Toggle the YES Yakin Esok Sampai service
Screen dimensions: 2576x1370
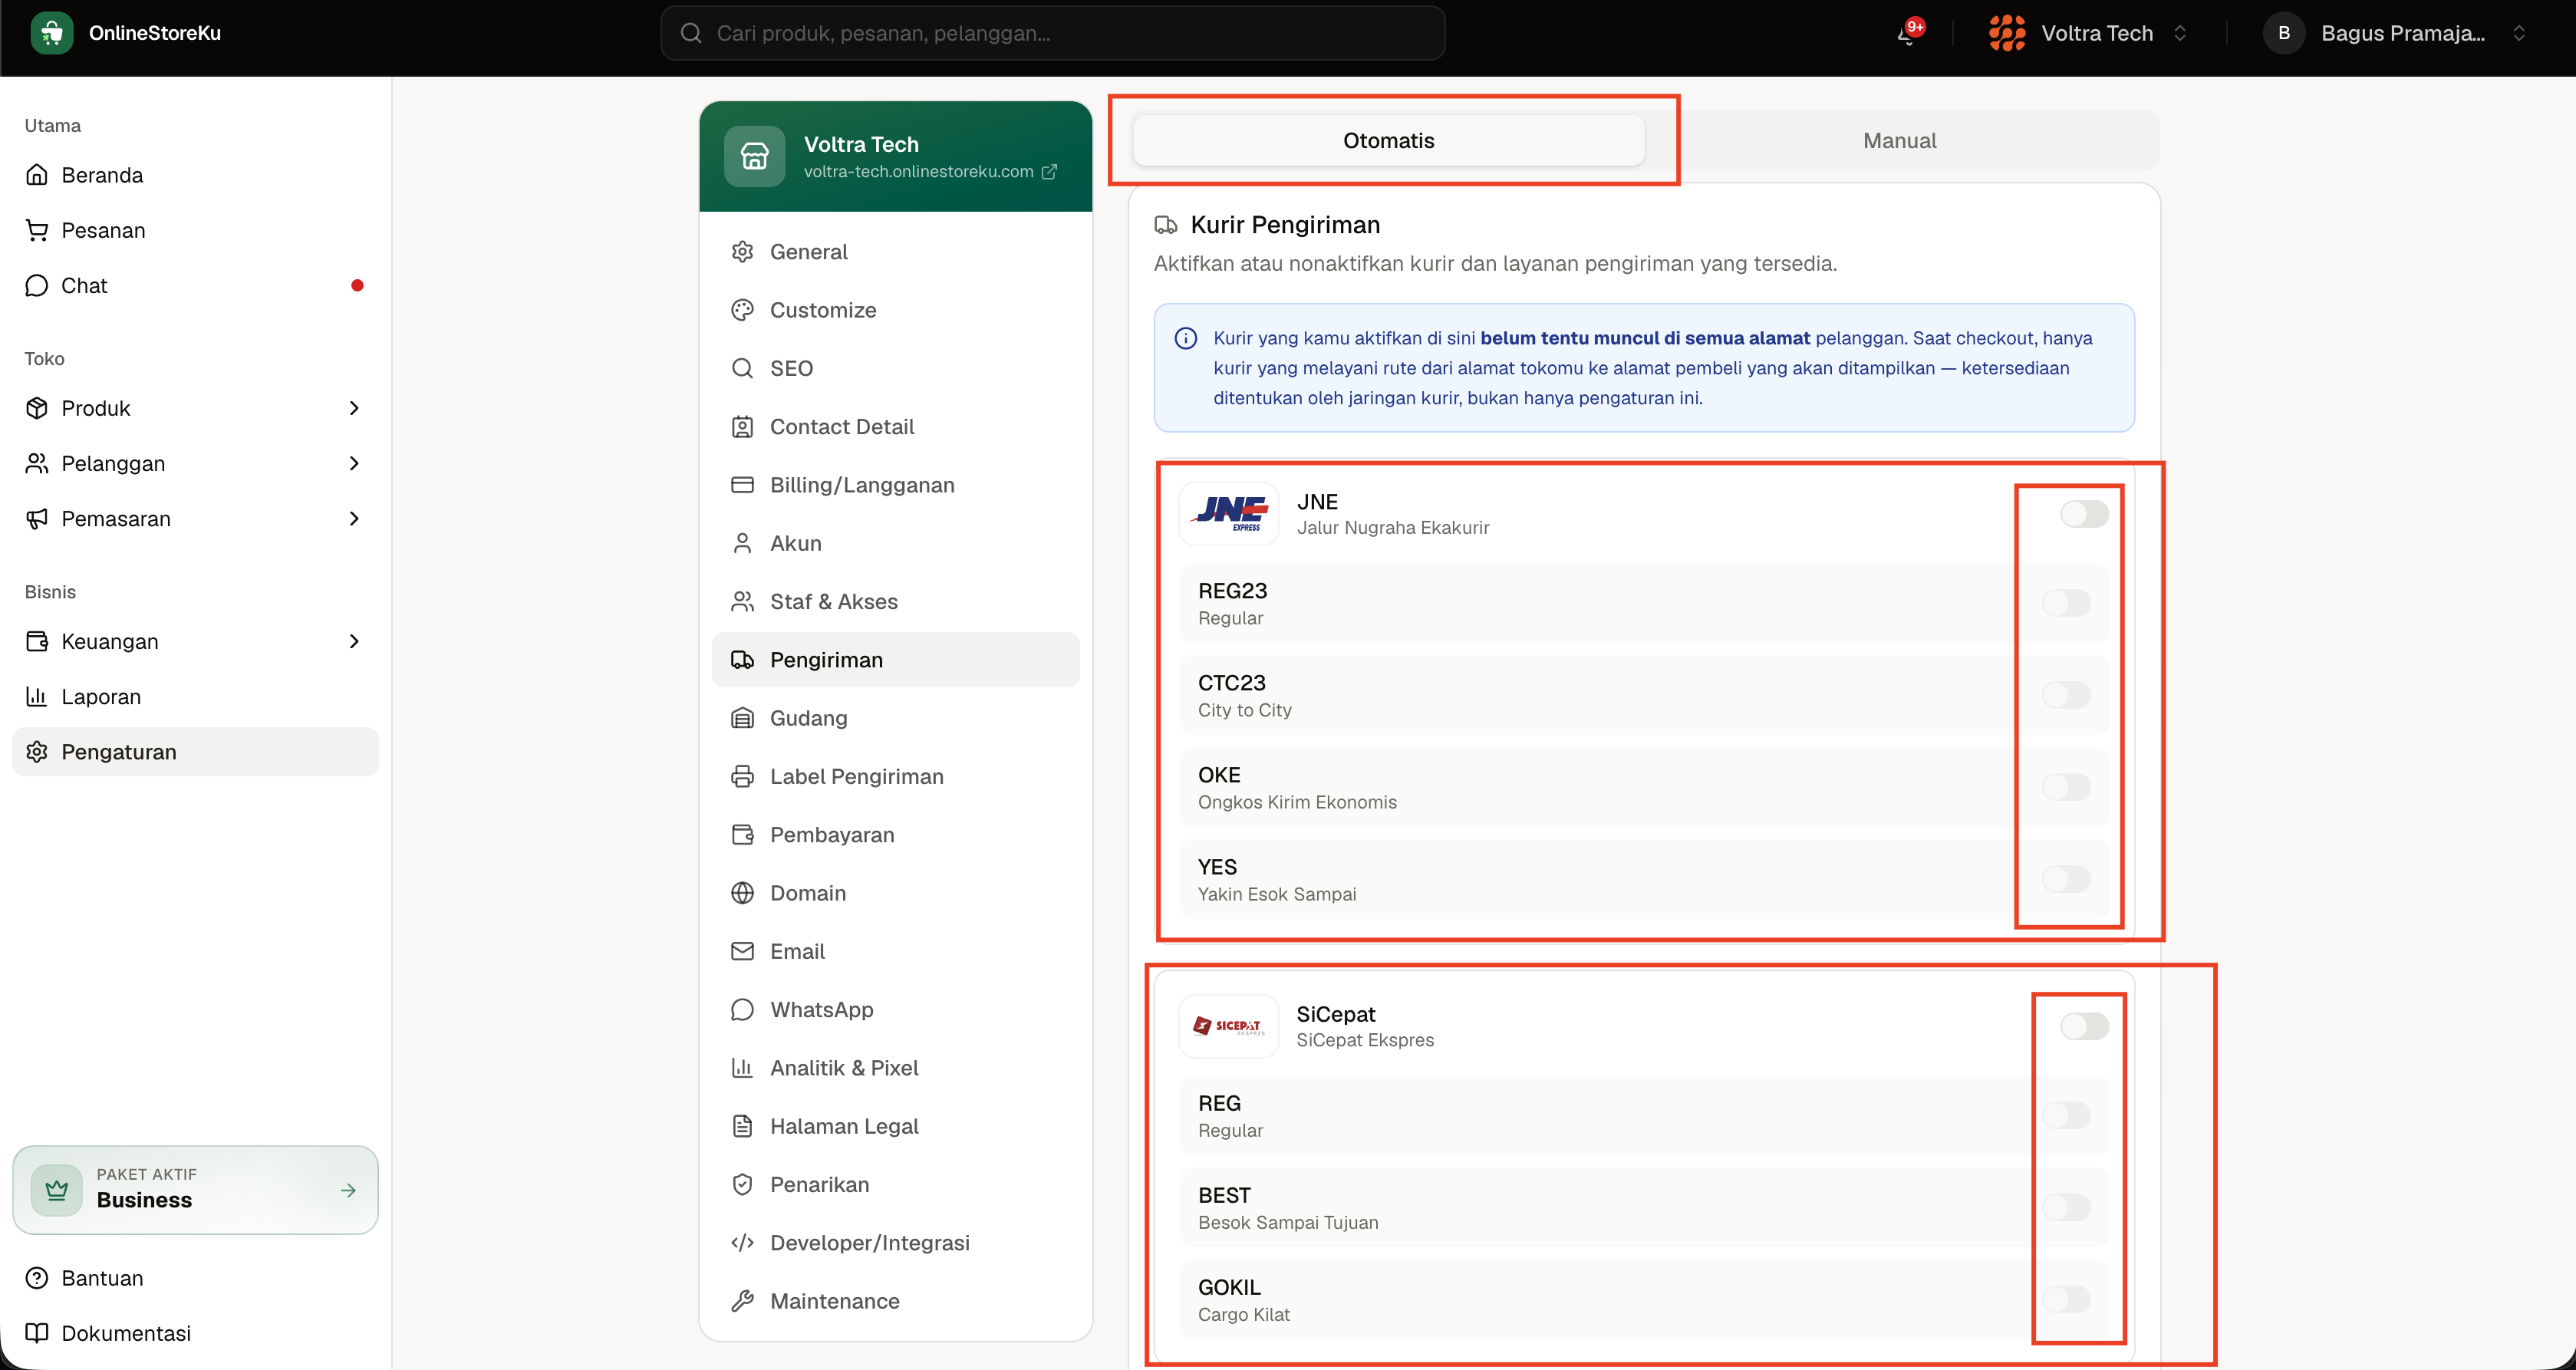(2066, 879)
